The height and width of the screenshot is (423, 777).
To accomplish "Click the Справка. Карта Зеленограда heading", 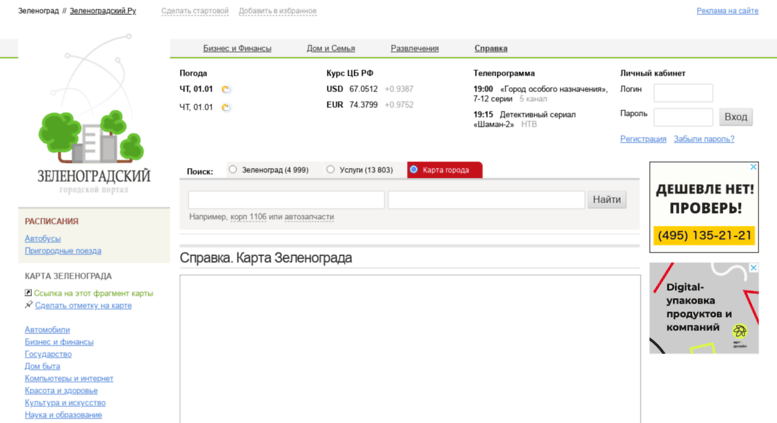I will pyautogui.click(x=266, y=258).
